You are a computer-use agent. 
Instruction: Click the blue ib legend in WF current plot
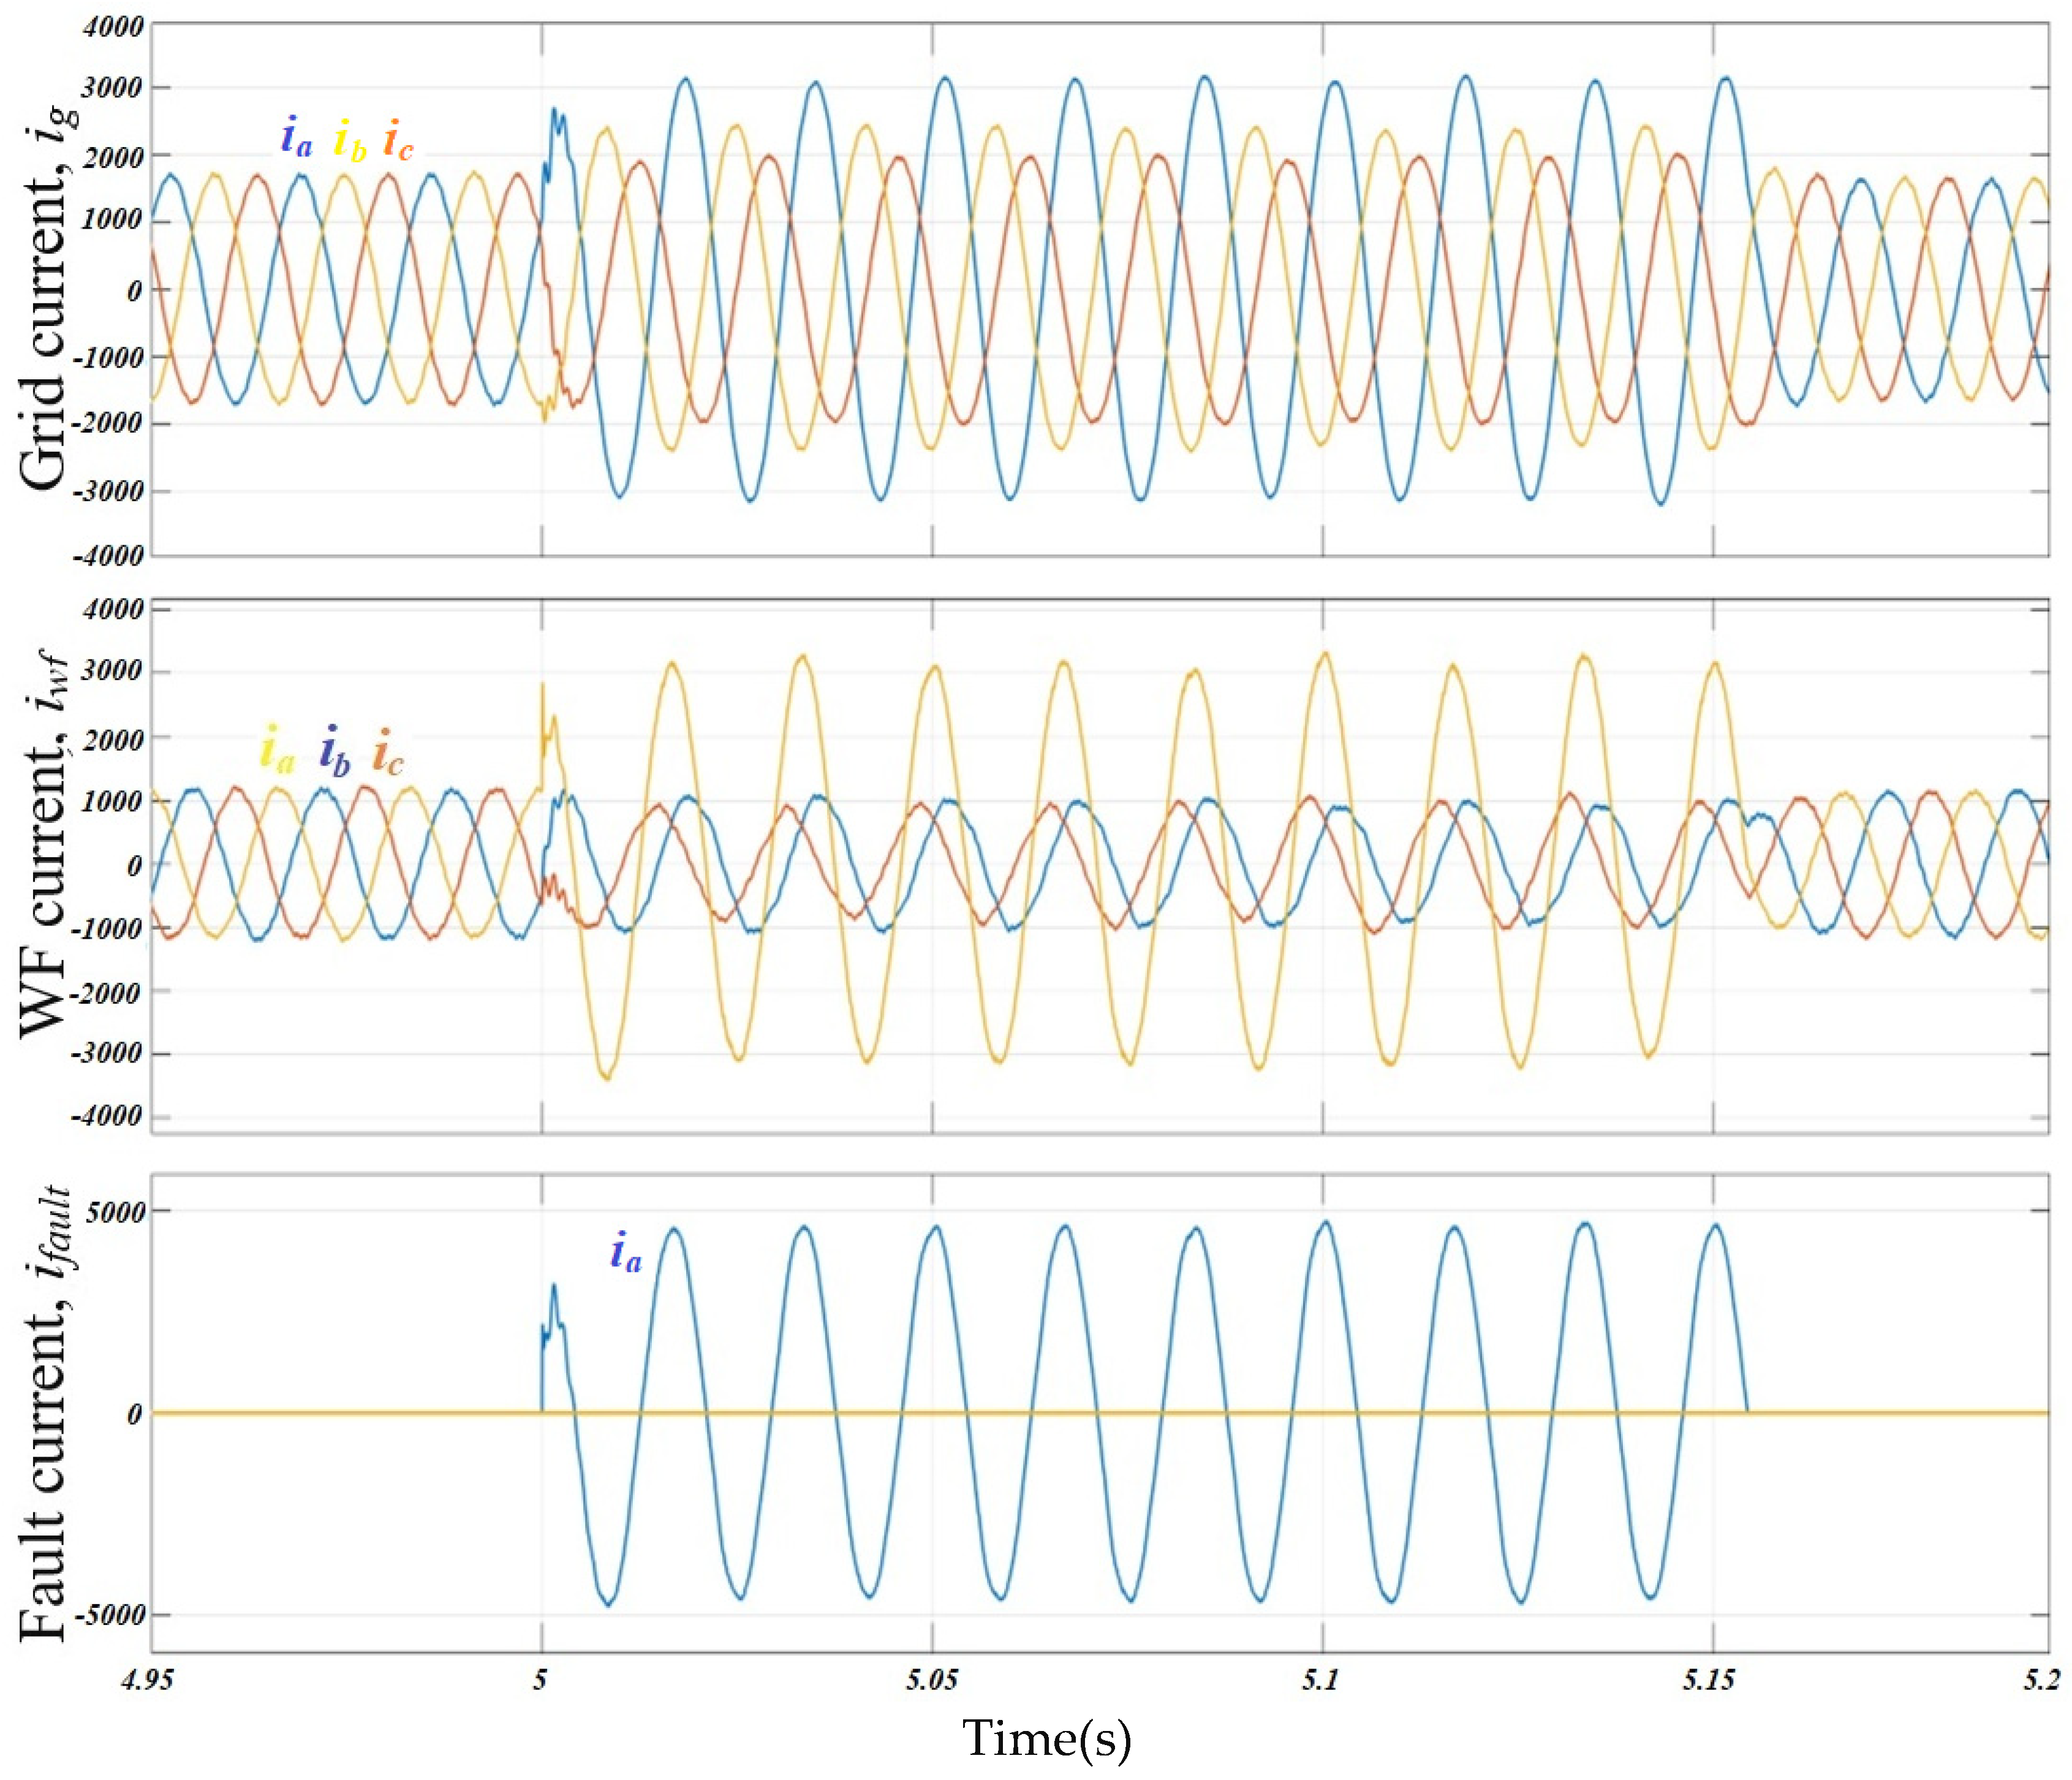(x=335, y=752)
